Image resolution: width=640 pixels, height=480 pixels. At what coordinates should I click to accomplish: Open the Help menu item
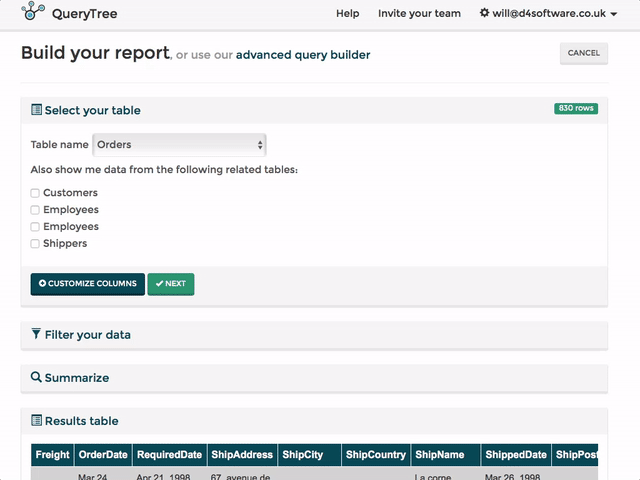pyautogui.click(x=348, y=13)
